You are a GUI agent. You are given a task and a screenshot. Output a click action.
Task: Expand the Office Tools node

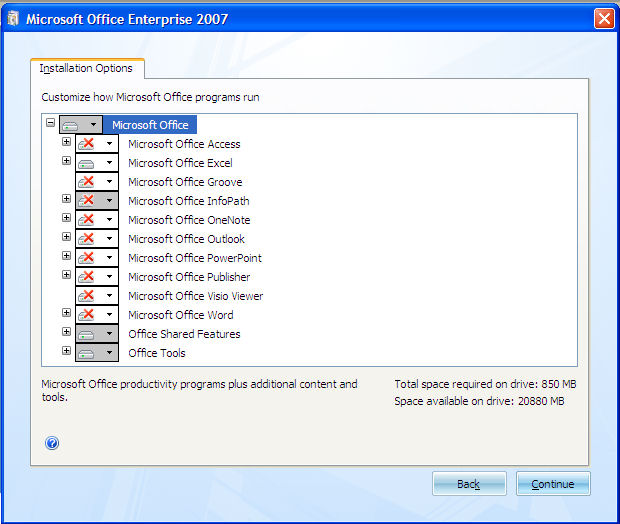click(66, 350)
